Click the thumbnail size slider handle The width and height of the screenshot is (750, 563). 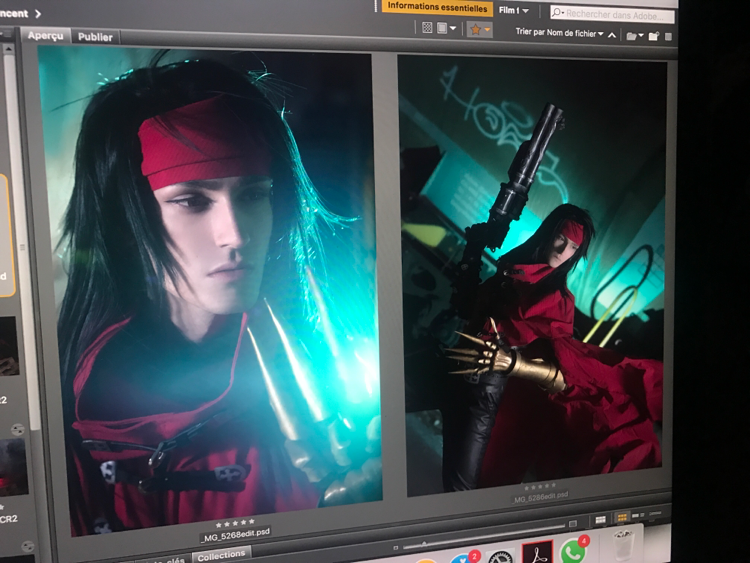(424, 543)
